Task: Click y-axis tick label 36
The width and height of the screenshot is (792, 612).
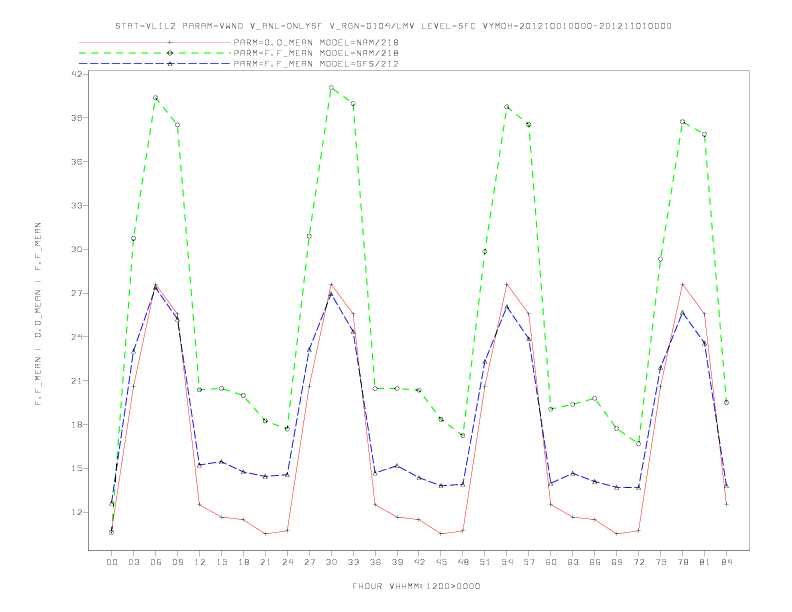Action: tap(78, 162)
